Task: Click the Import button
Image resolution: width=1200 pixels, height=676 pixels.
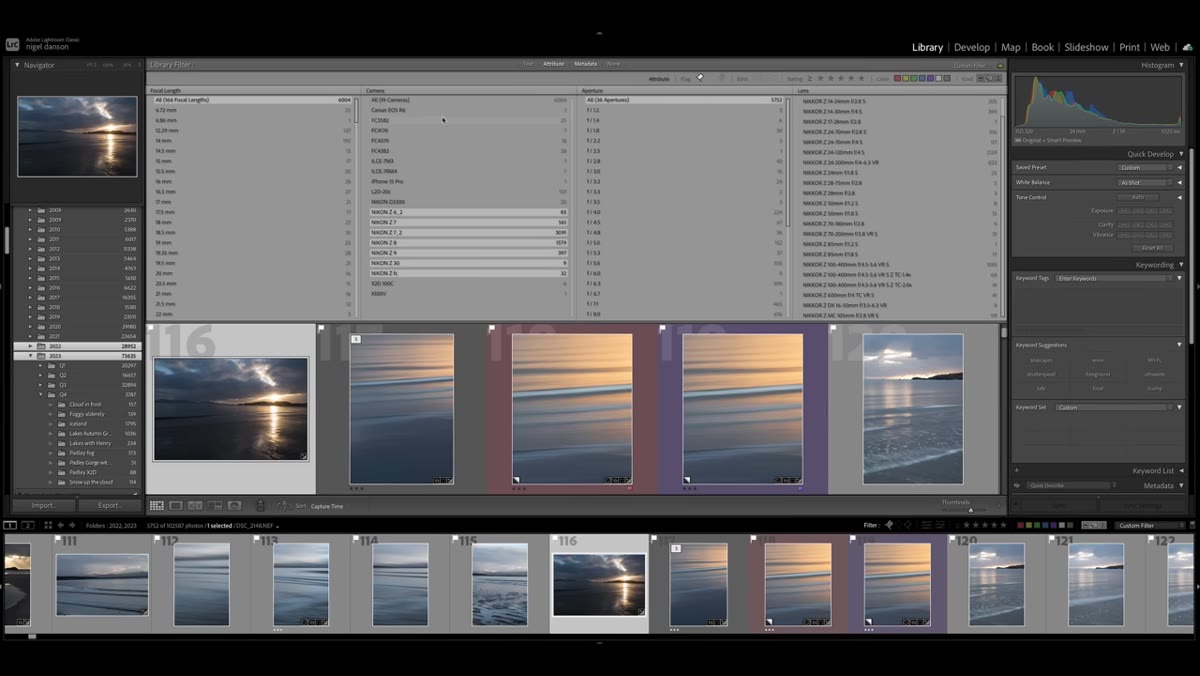Action: pyautogui.click(x=44, y=506)
